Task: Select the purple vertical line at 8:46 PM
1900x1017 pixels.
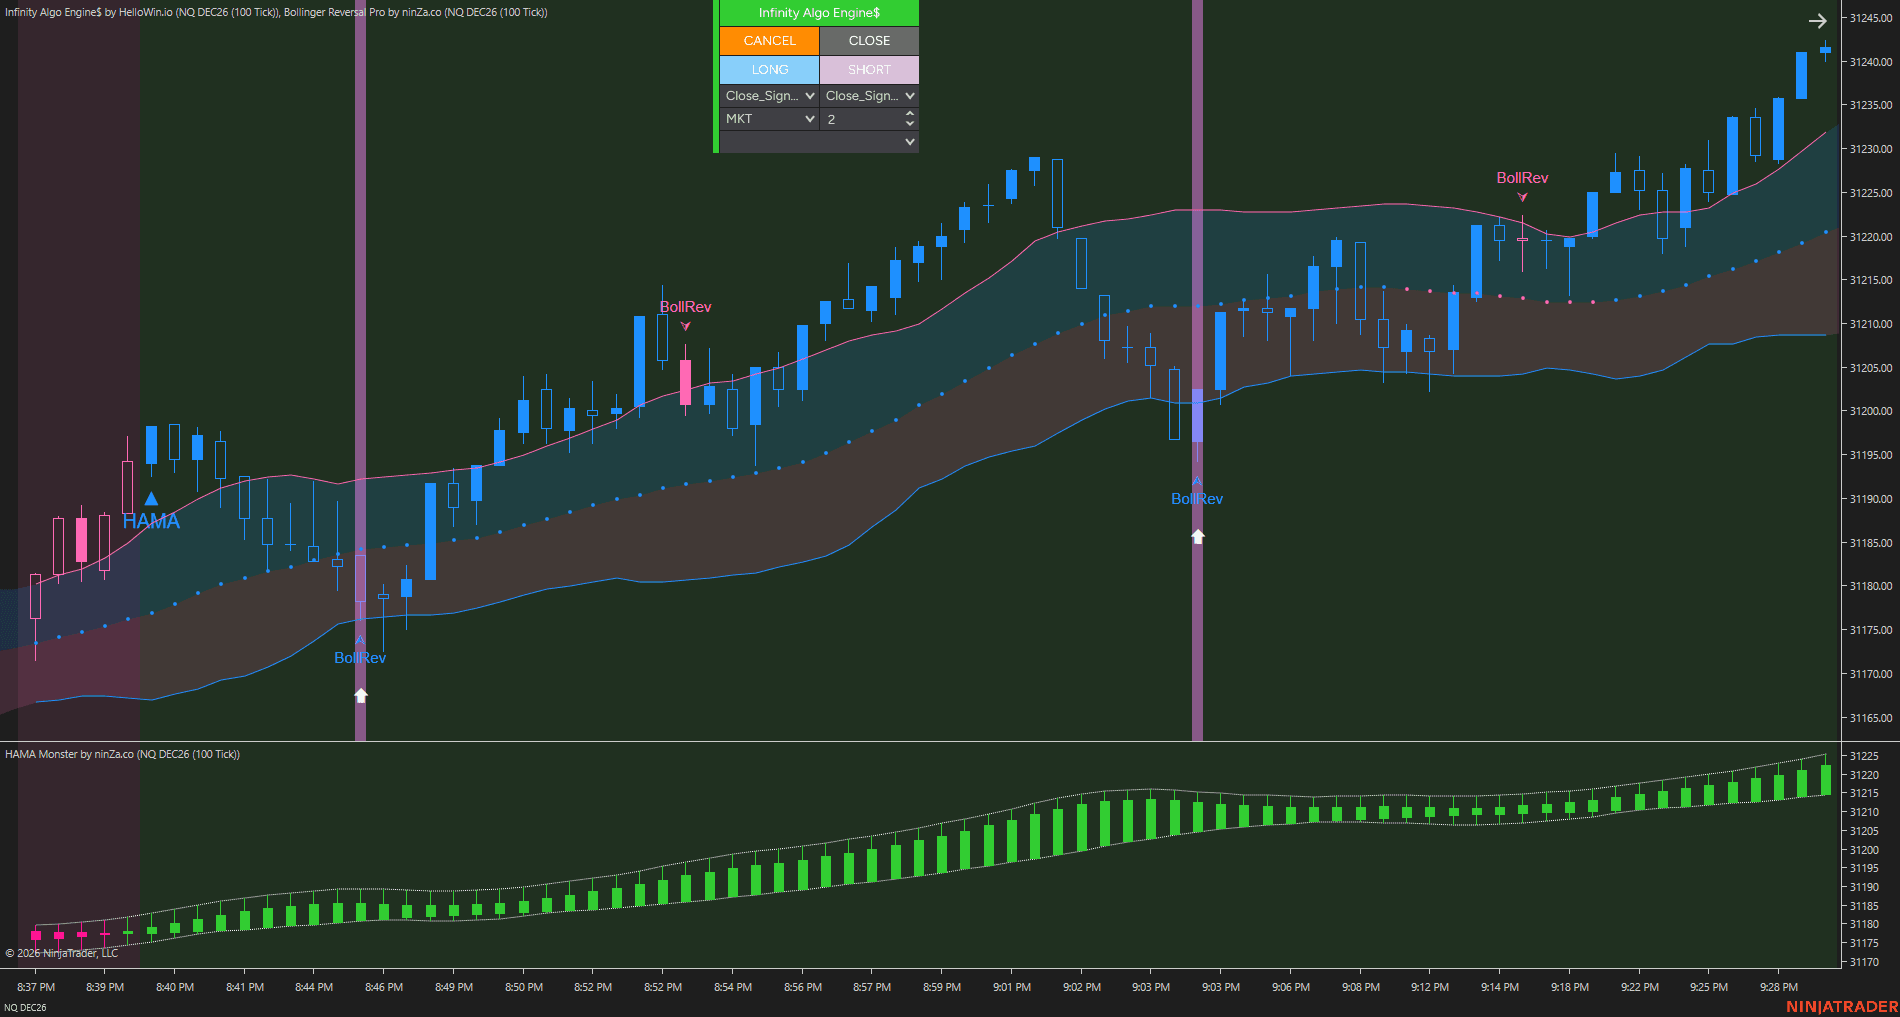Action: click(360, 370)
